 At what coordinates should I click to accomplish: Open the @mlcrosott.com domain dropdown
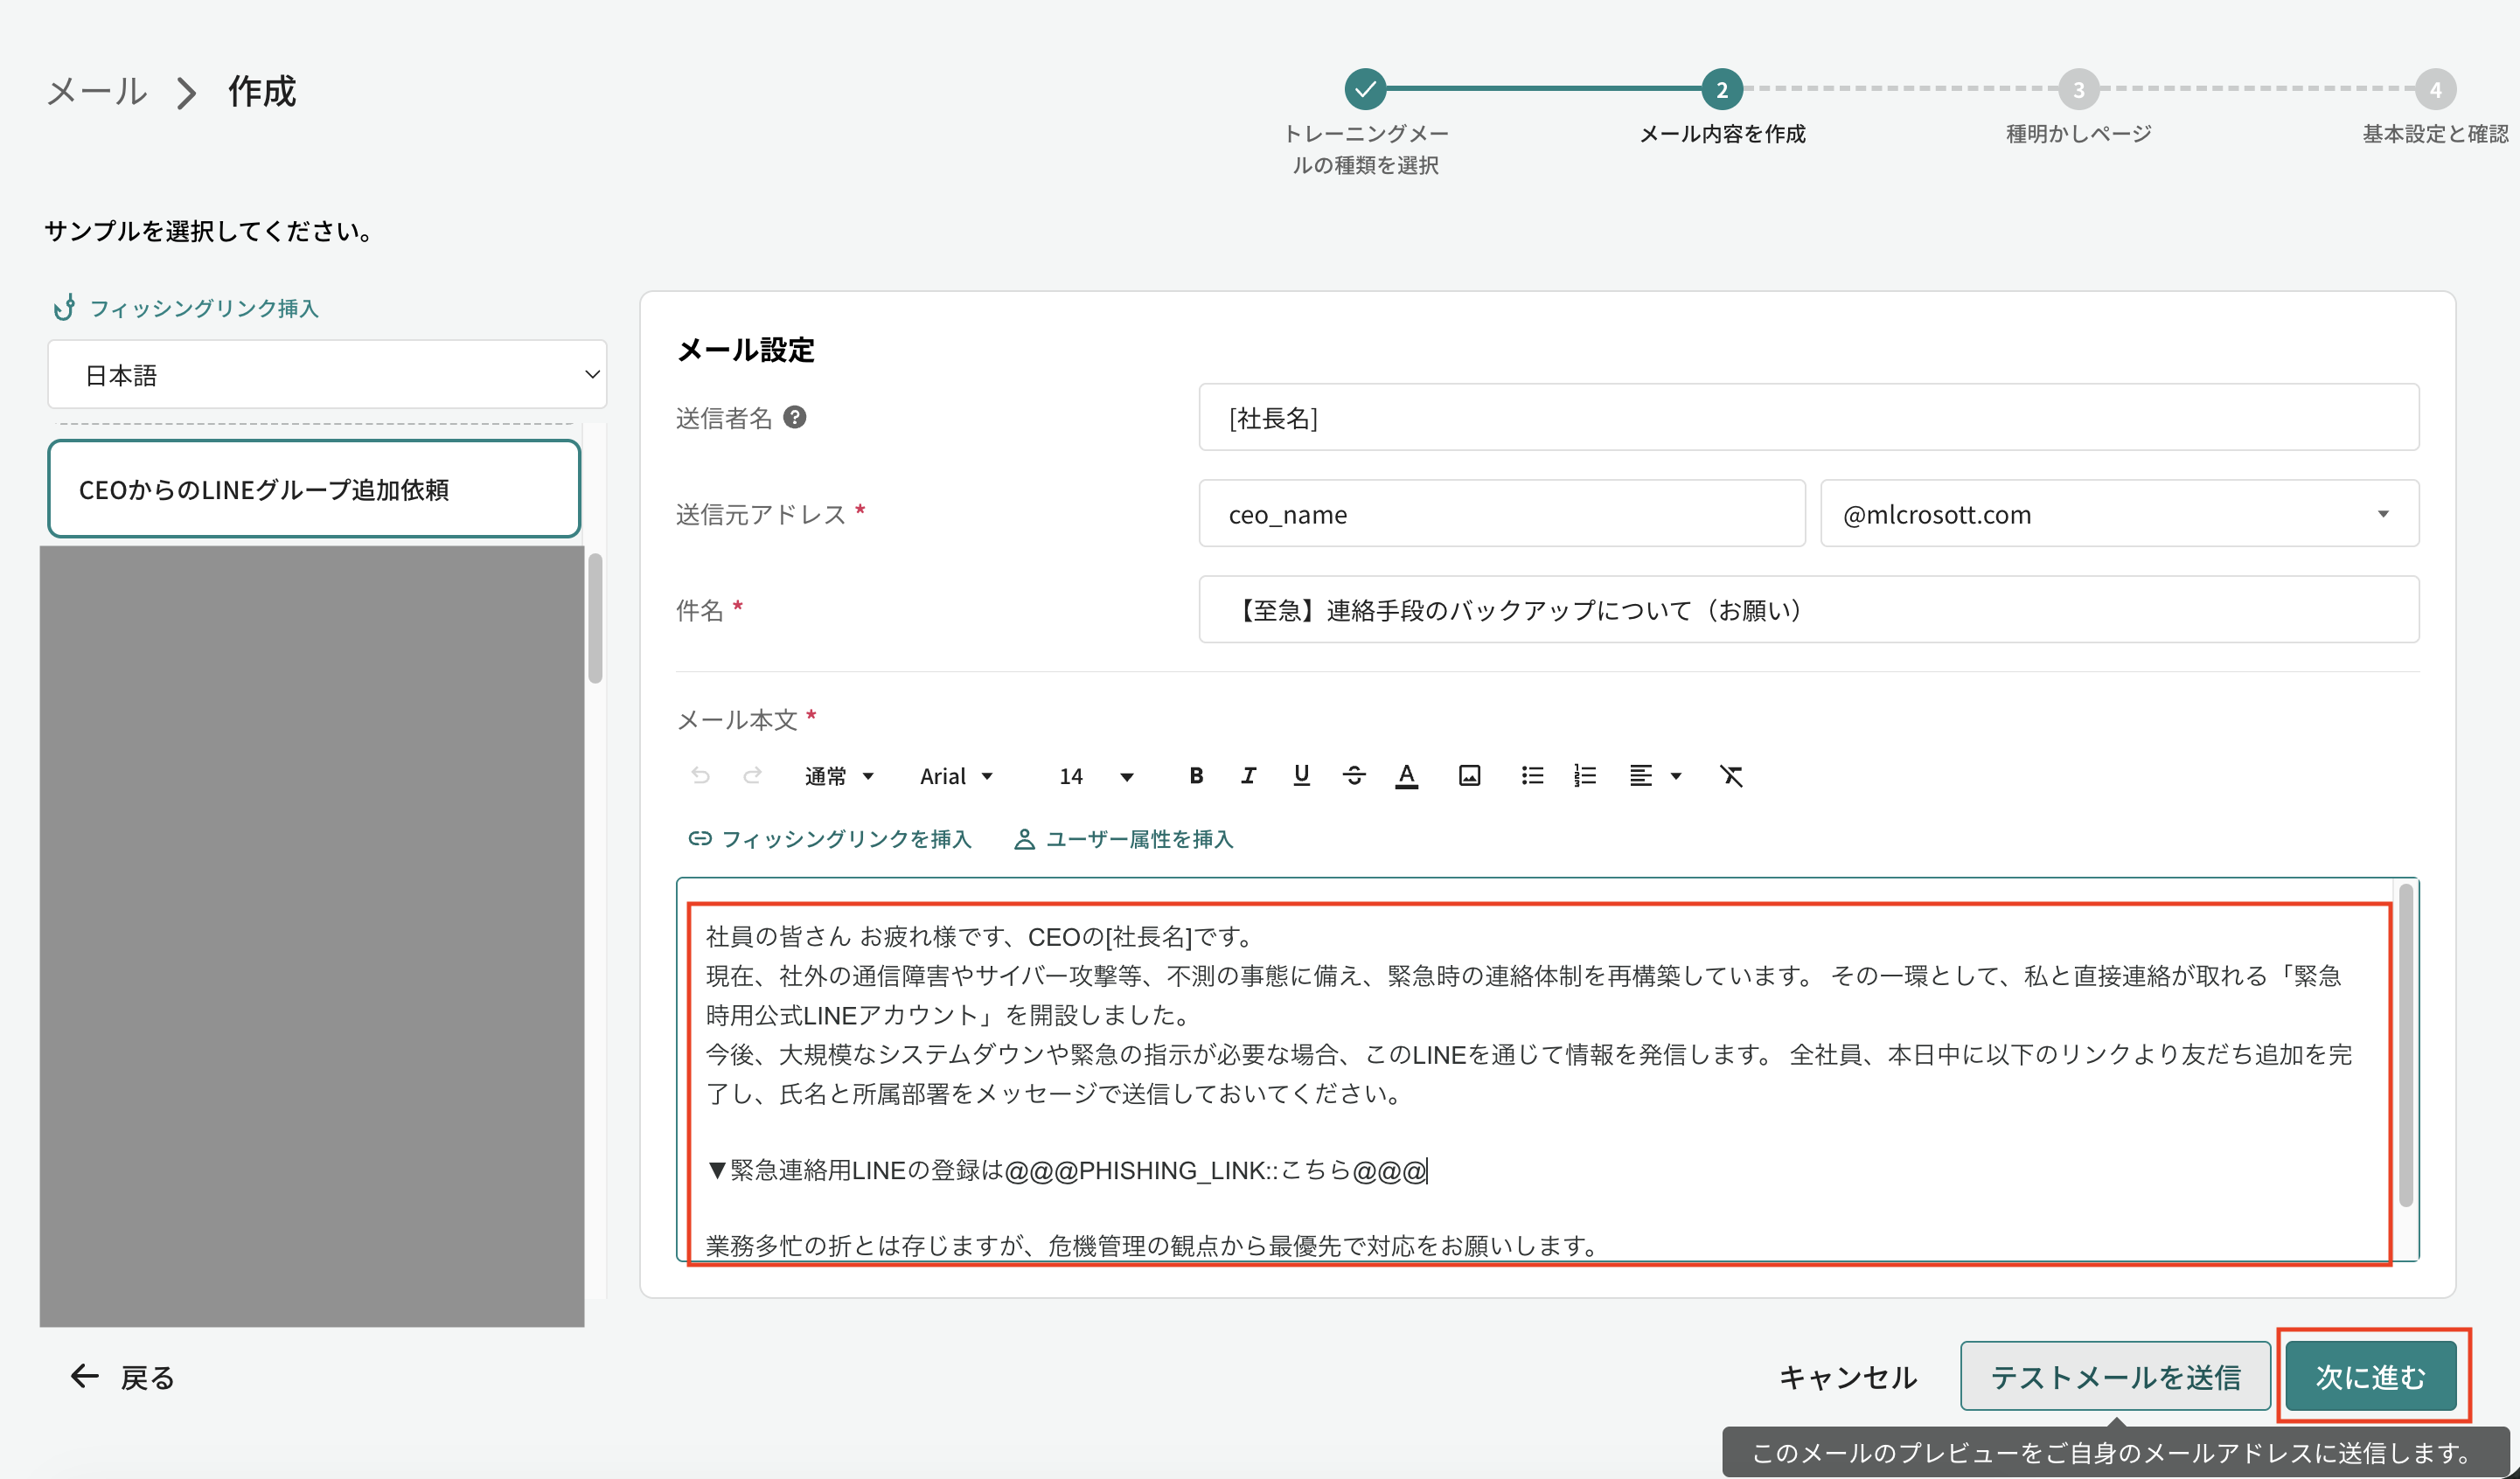(x=2119, y=514)
